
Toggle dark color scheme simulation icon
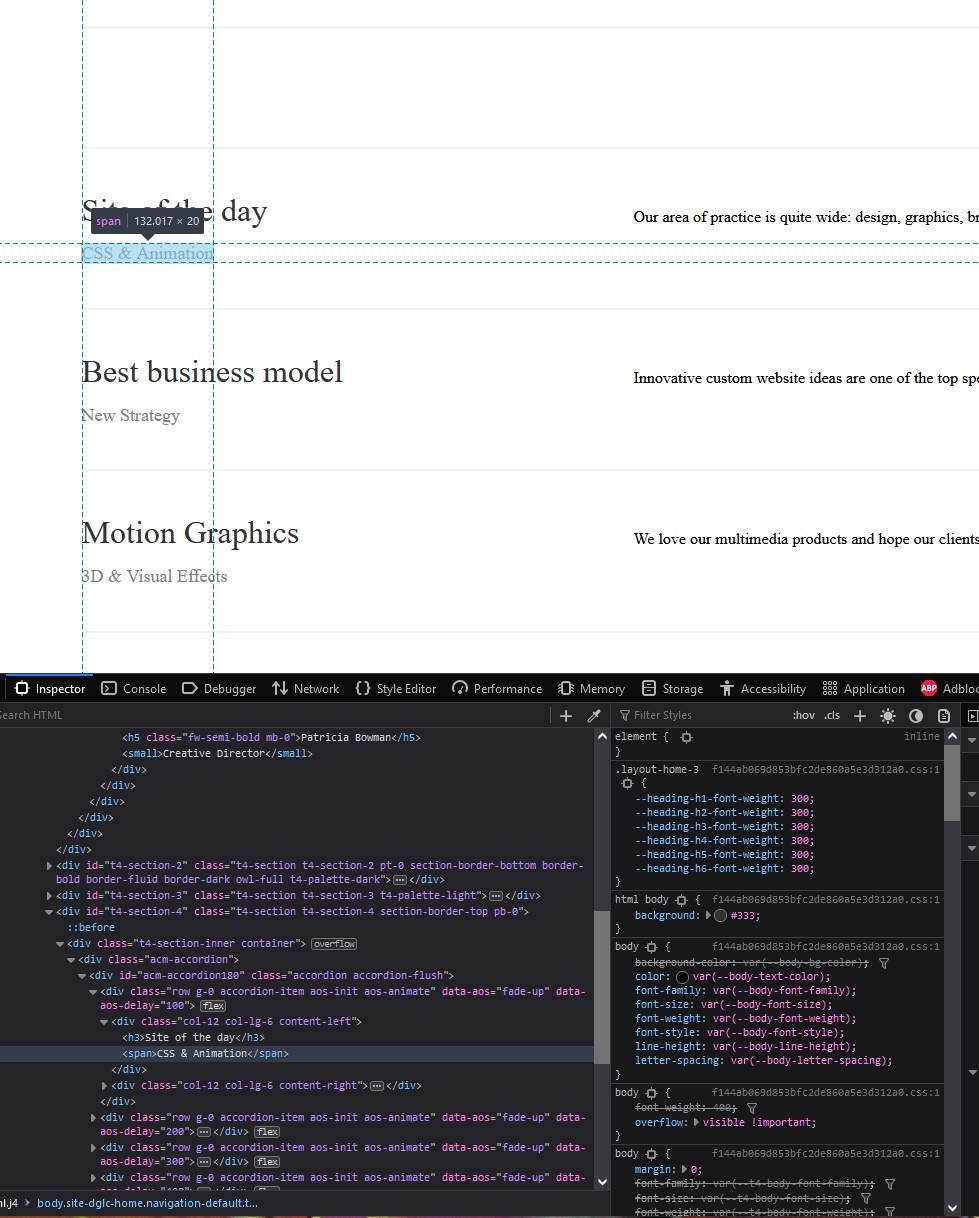pos(916,715)
